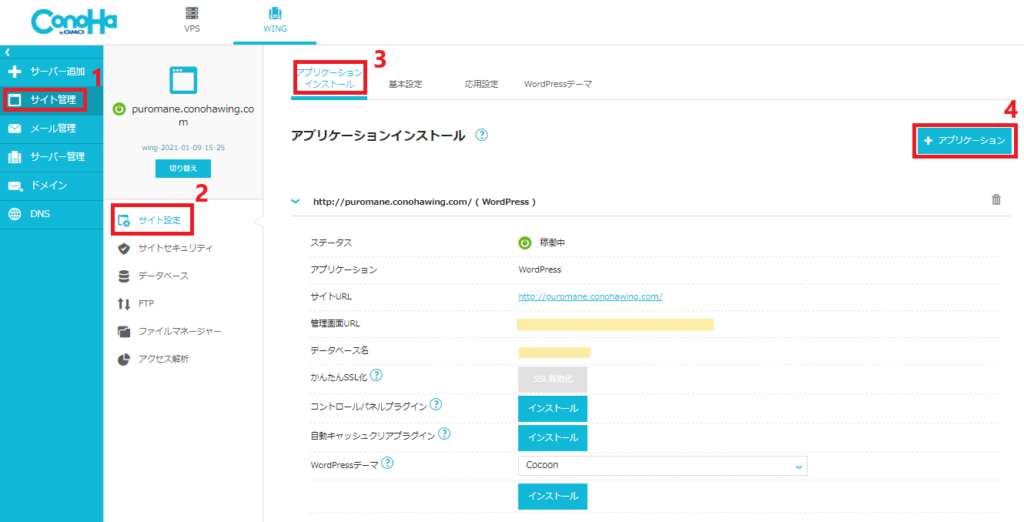This screenshot has width=1024, height=522.
Task: Switch to the 応用設定 tab
Action: pos(482,84)
